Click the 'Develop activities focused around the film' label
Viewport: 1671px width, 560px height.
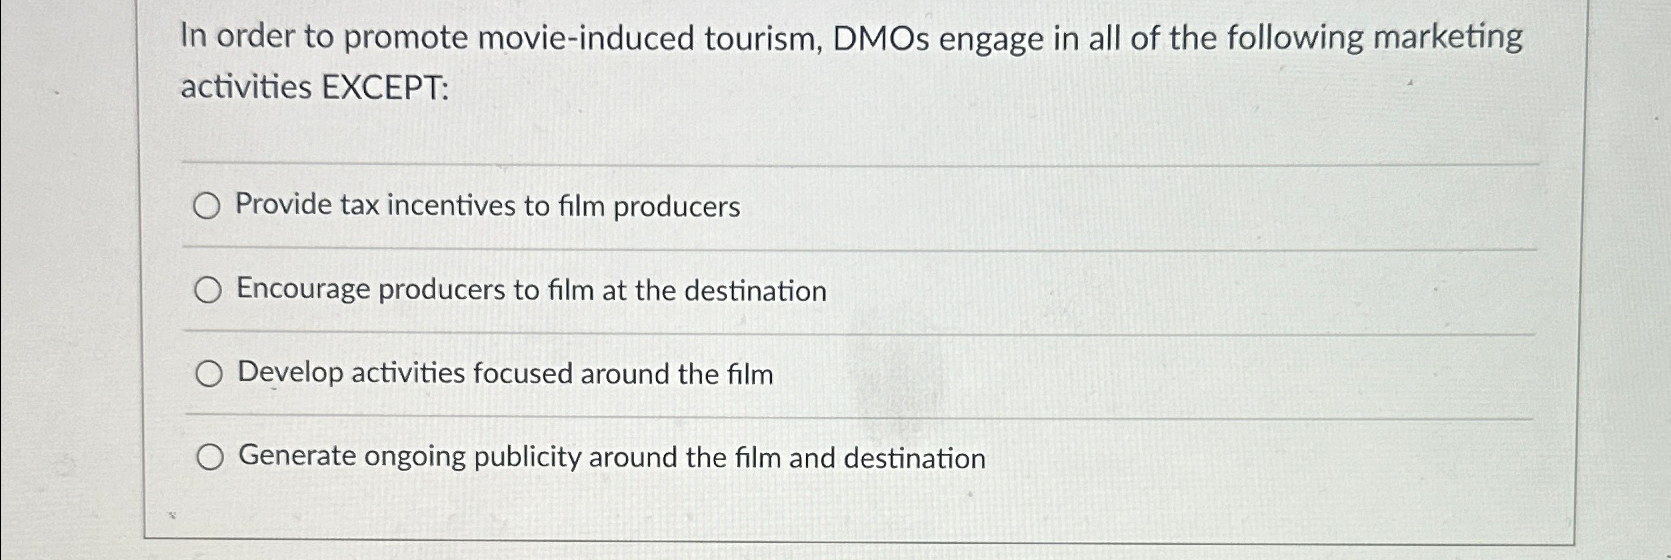[505, 373]
